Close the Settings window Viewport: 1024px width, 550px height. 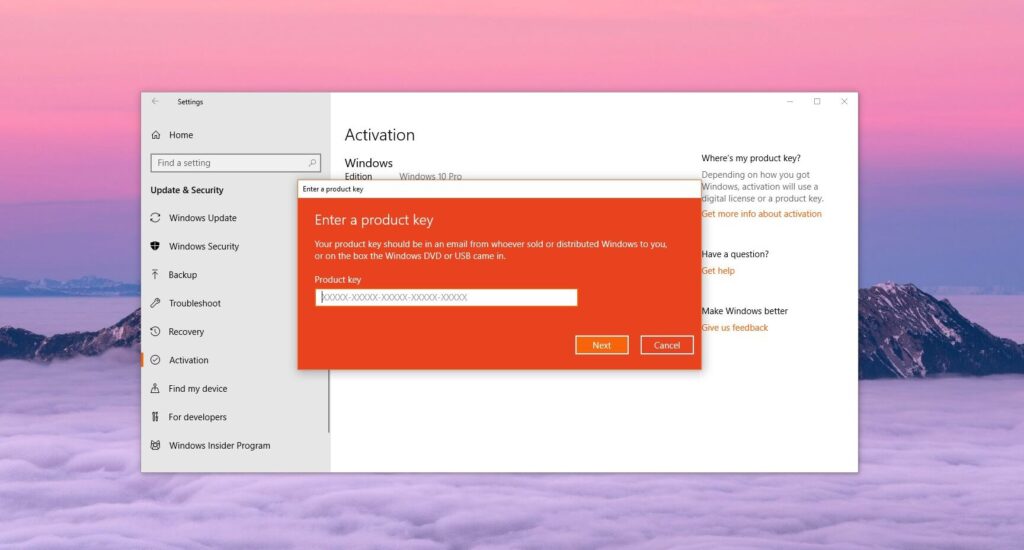[x=844, y=101]
